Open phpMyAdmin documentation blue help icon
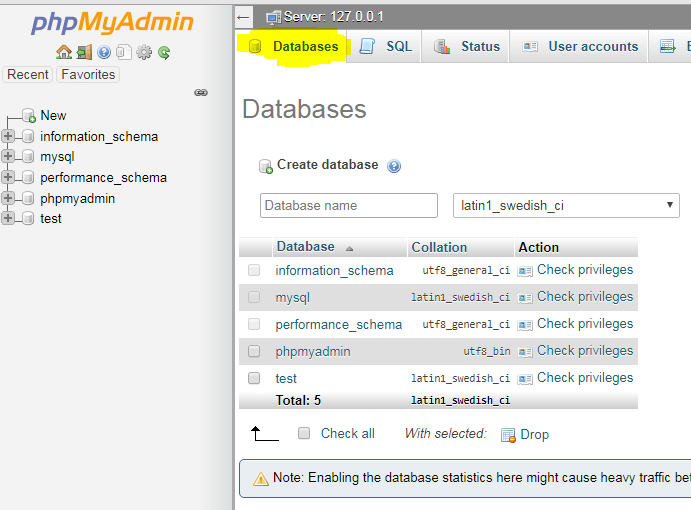 point(104,52)
